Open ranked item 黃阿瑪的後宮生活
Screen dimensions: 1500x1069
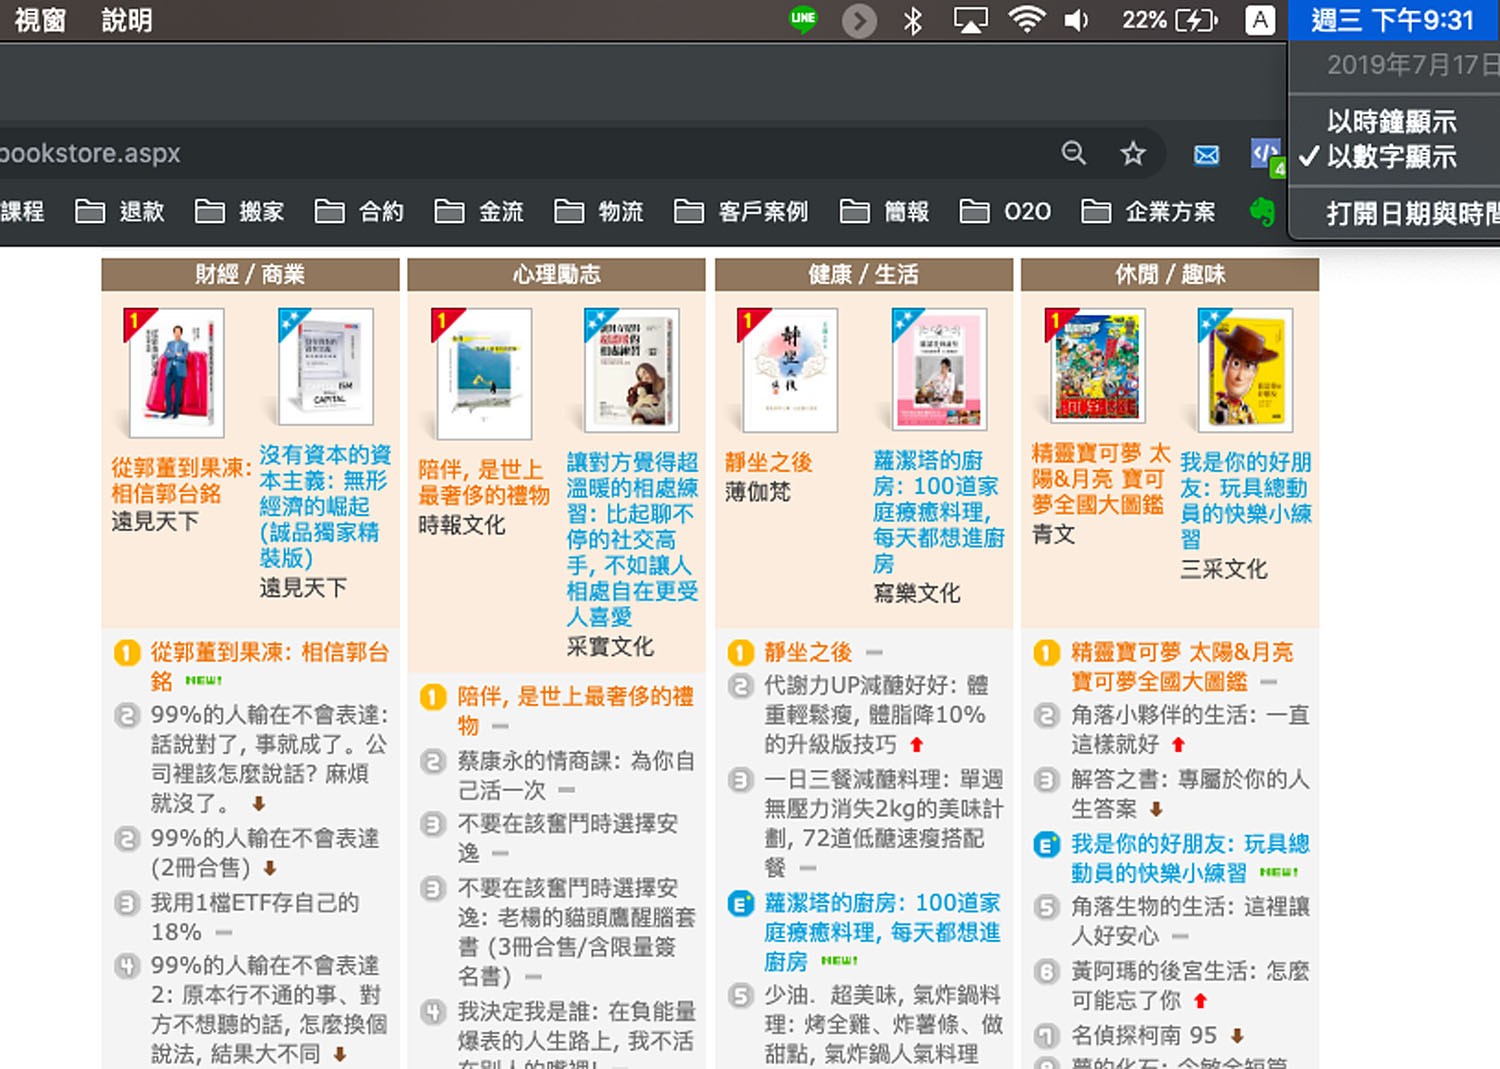(x=1190, y=985)
